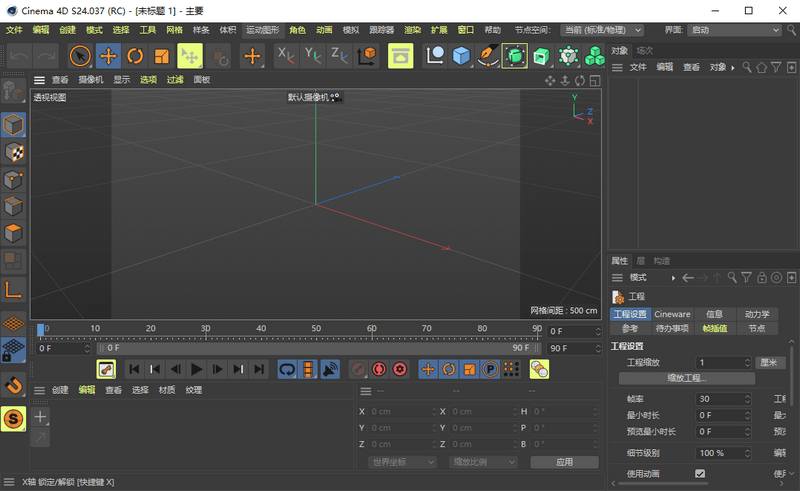Open viewport Cameras menu

(91, 80)
